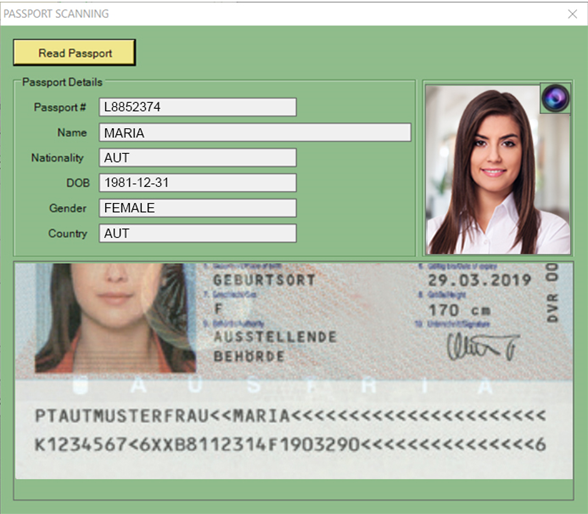Click the second MRZ line K1234567
Viewport: 588px width, 514px height.
tap(290, 445)
